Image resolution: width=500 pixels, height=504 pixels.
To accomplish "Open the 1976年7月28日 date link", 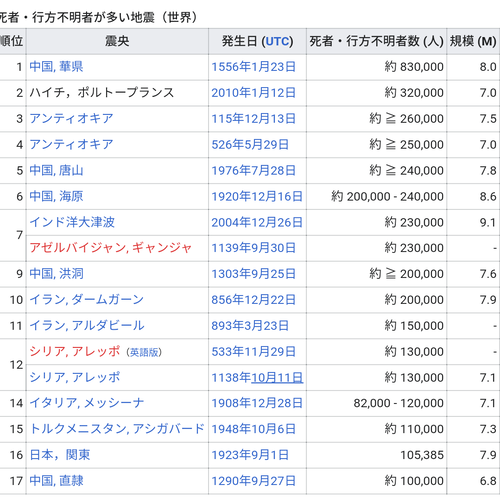I will [253, 170].
